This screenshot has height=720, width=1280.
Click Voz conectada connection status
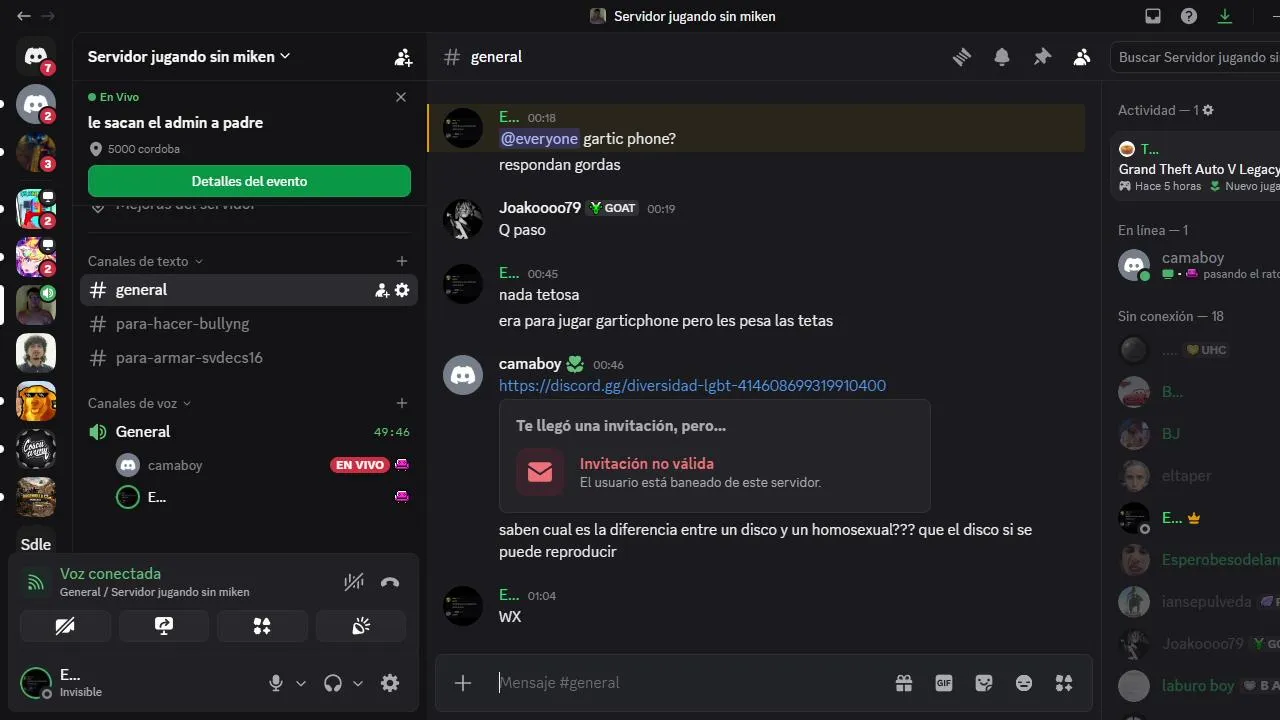pyautogui.click(x=110, y=574)
